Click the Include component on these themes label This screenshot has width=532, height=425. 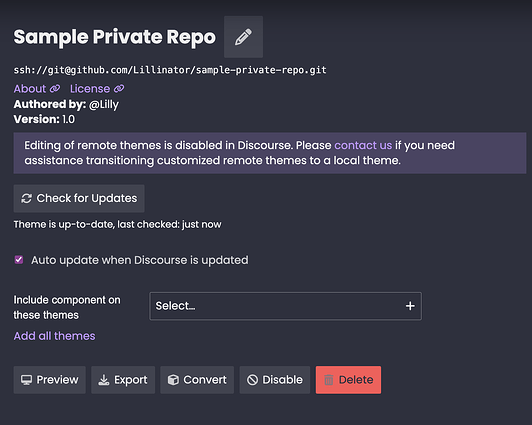pos(67,307)
